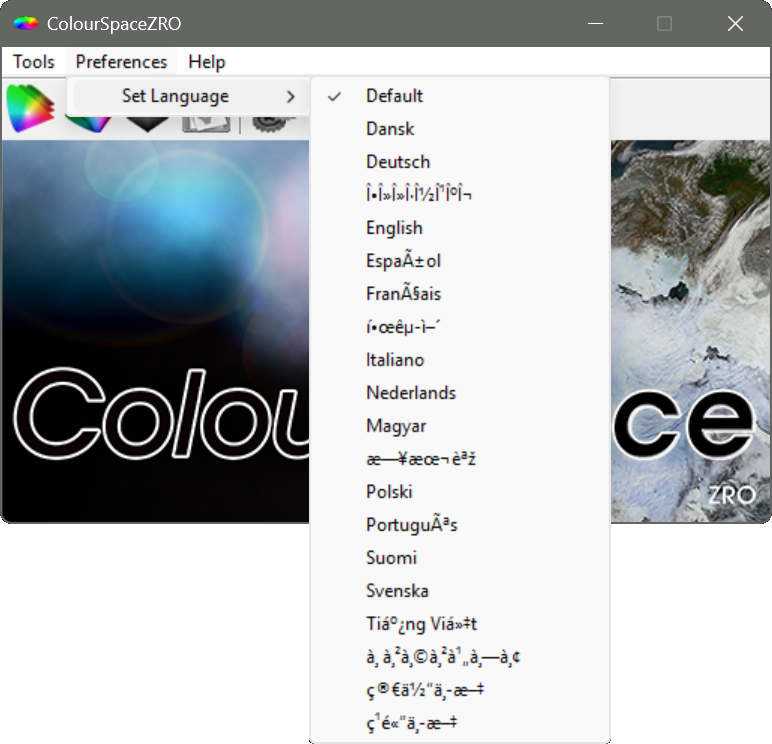The width and height of the screenshot is (772, 744).
Task: Open the Tools menu
Action: (x=33, y=62)
